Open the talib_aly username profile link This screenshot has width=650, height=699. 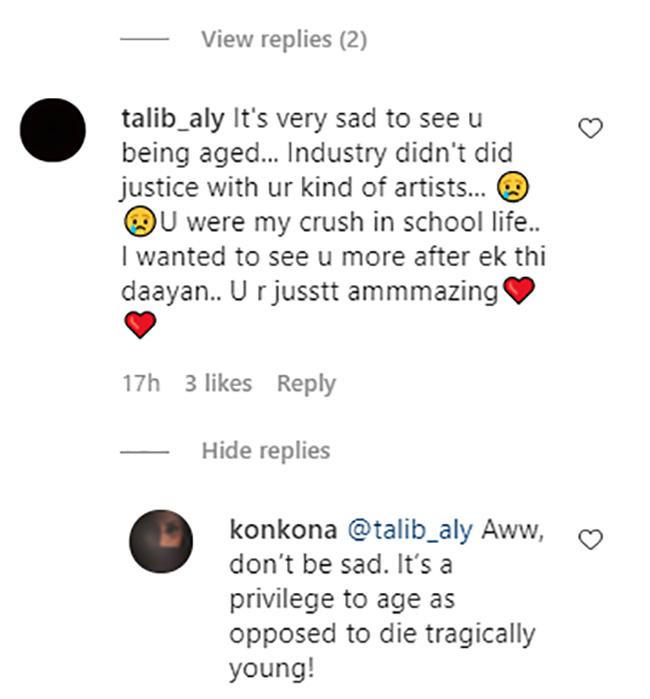[174, 120]
